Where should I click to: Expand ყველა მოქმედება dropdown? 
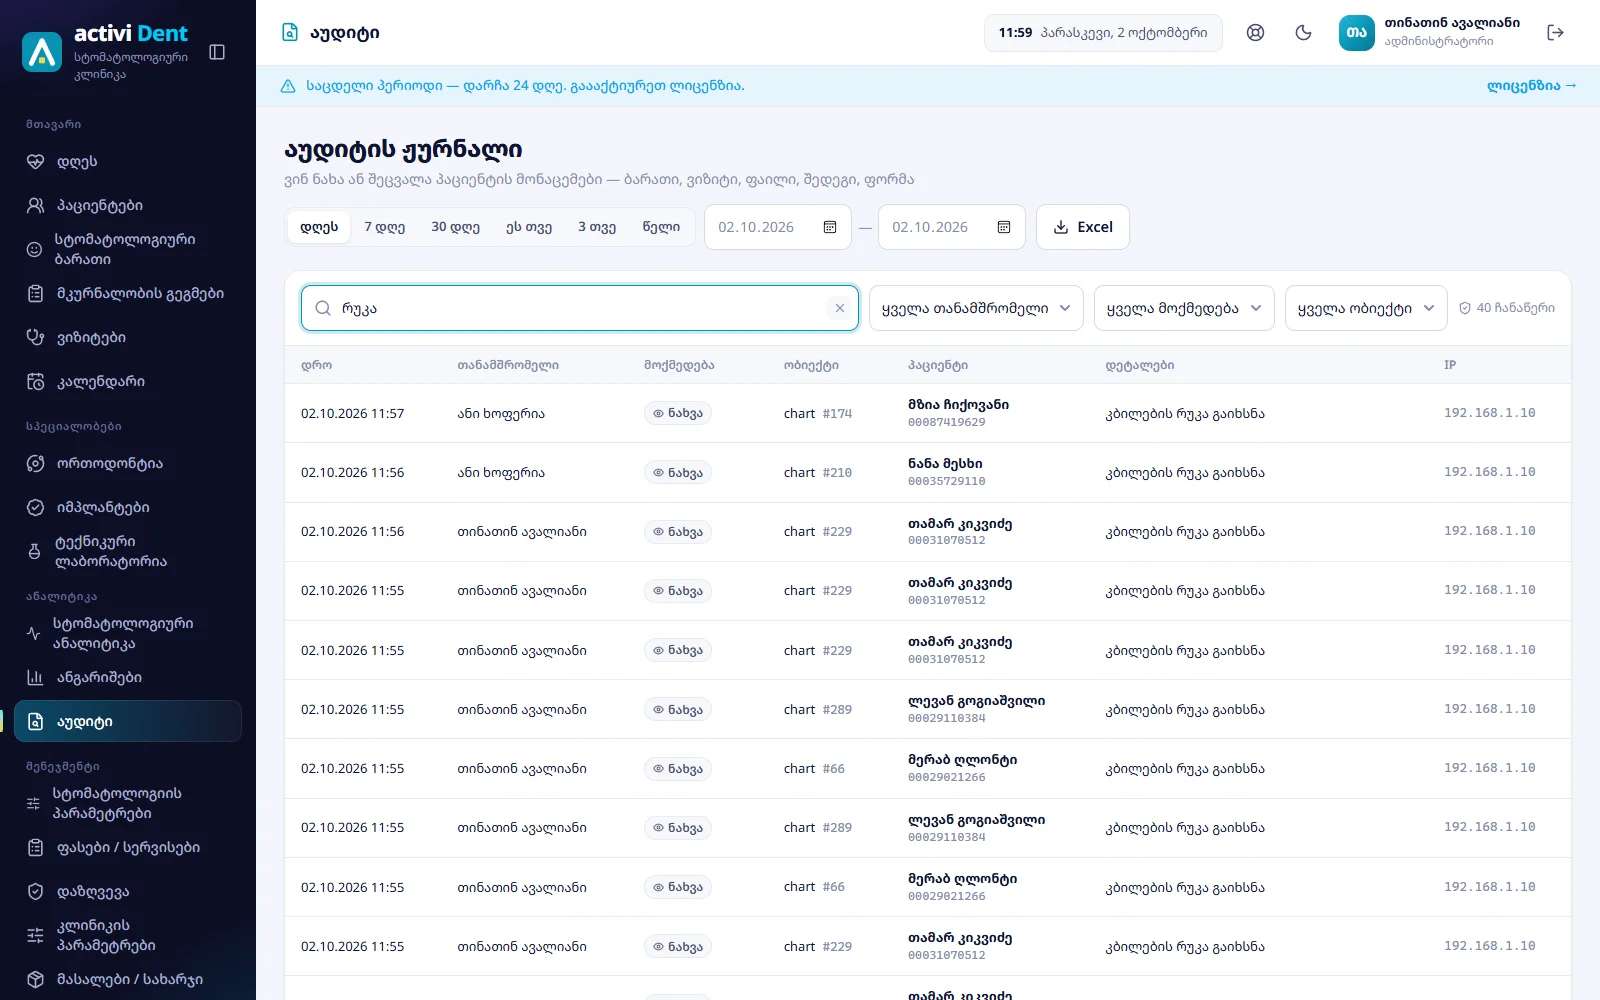pos(1184,308)
